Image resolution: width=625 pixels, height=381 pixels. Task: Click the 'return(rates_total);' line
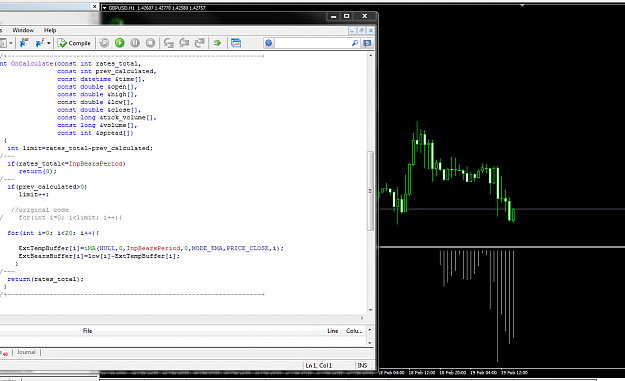[x=45, y=279]
